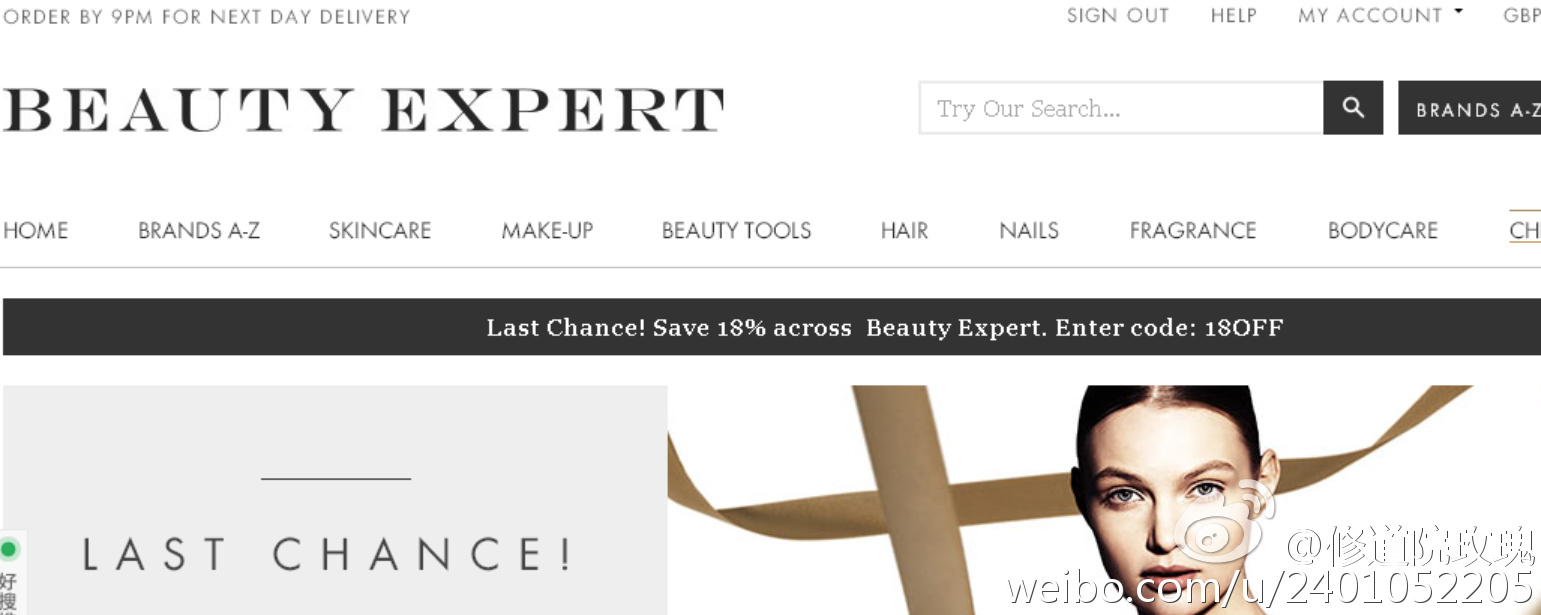Click the Brands A-Z dark button
Image resolution: width=1541 pixels, height=615 pixels.
[1469, 108]
